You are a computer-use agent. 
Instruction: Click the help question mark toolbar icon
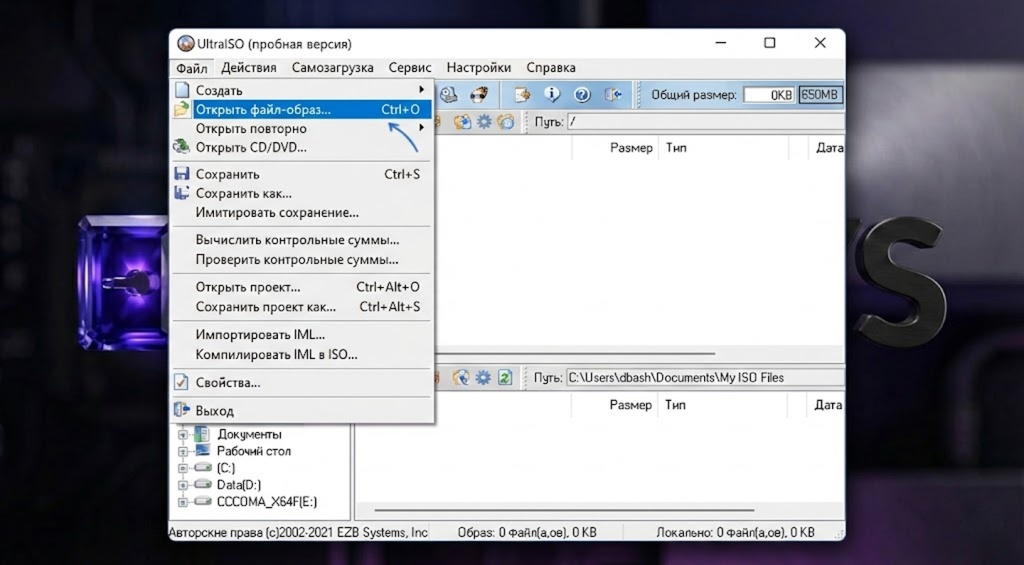pos(582,95)
